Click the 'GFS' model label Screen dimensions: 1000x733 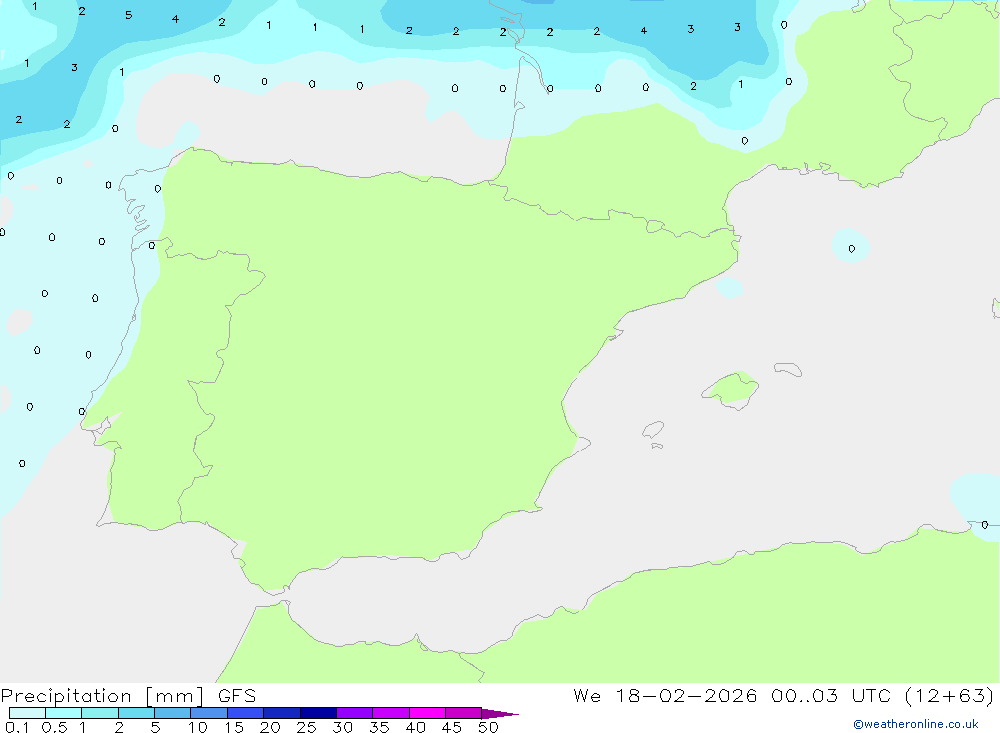pyautogui.click(x=237, y=696)
